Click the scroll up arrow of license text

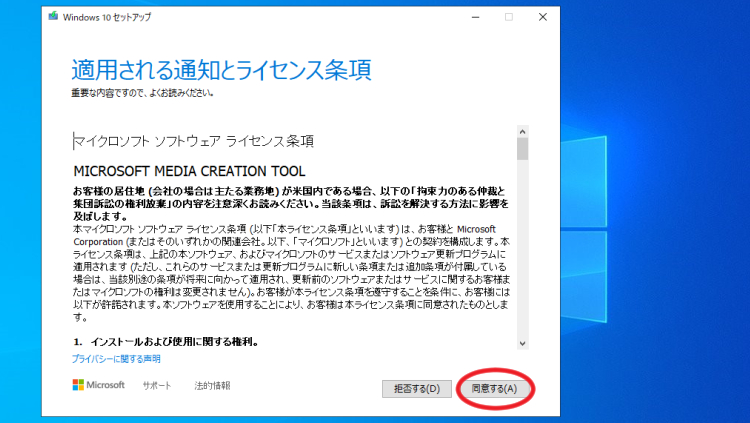click(522, 131)
